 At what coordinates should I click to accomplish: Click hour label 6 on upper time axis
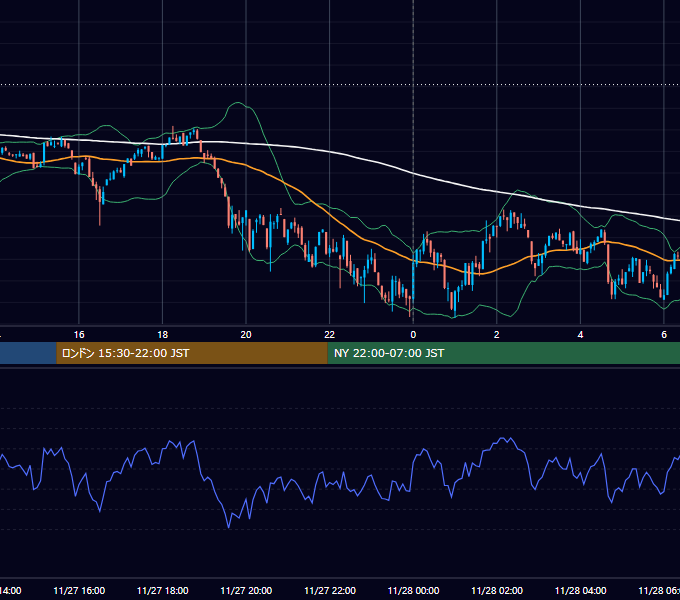[x=664, y=335]
